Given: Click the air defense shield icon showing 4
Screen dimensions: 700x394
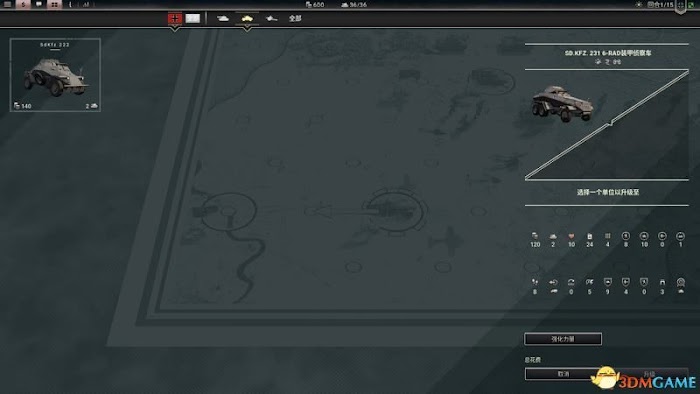Looking at the screenshot, I should (625, 282).
